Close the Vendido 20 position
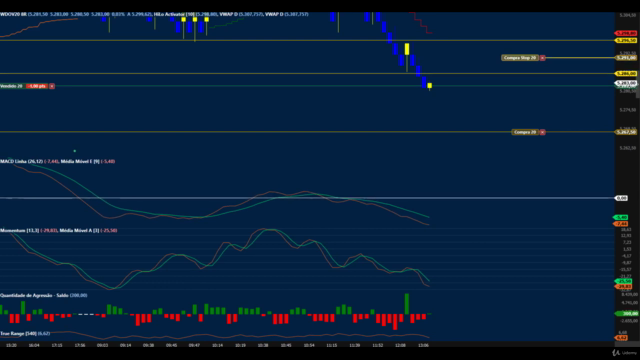The width and height of the screenshot is (640, 360). click(52, 86)
